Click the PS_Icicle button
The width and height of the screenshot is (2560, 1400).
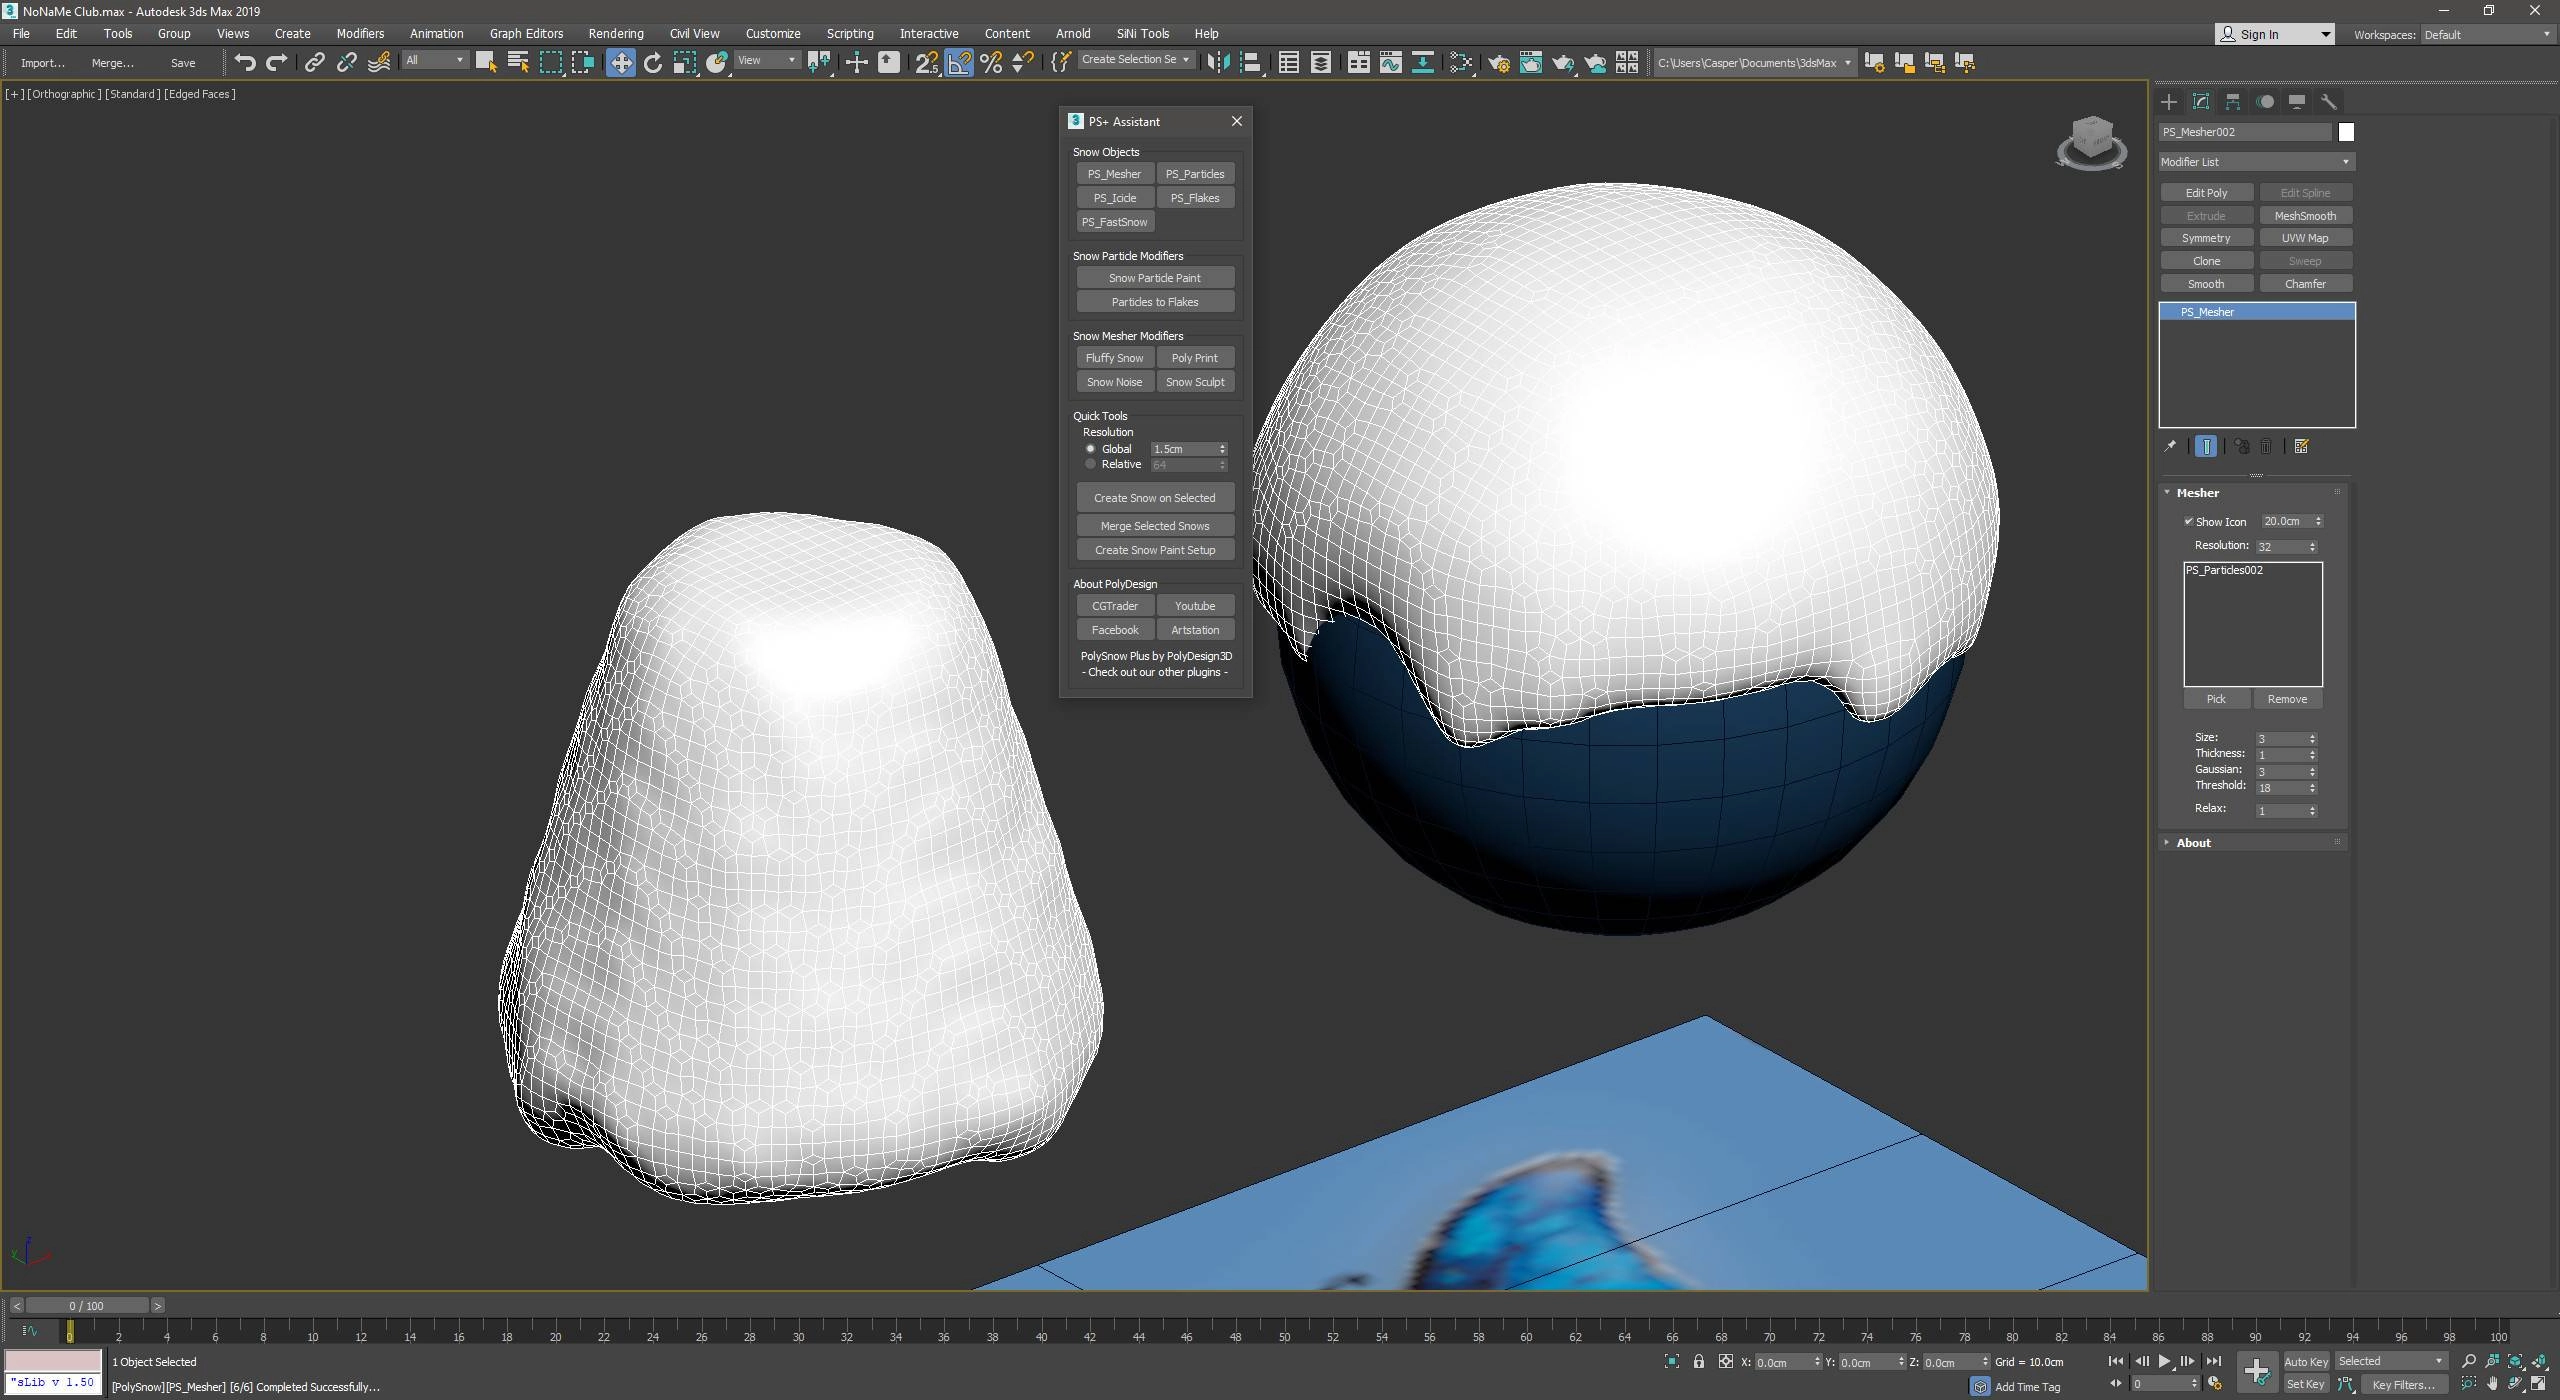1114,197
